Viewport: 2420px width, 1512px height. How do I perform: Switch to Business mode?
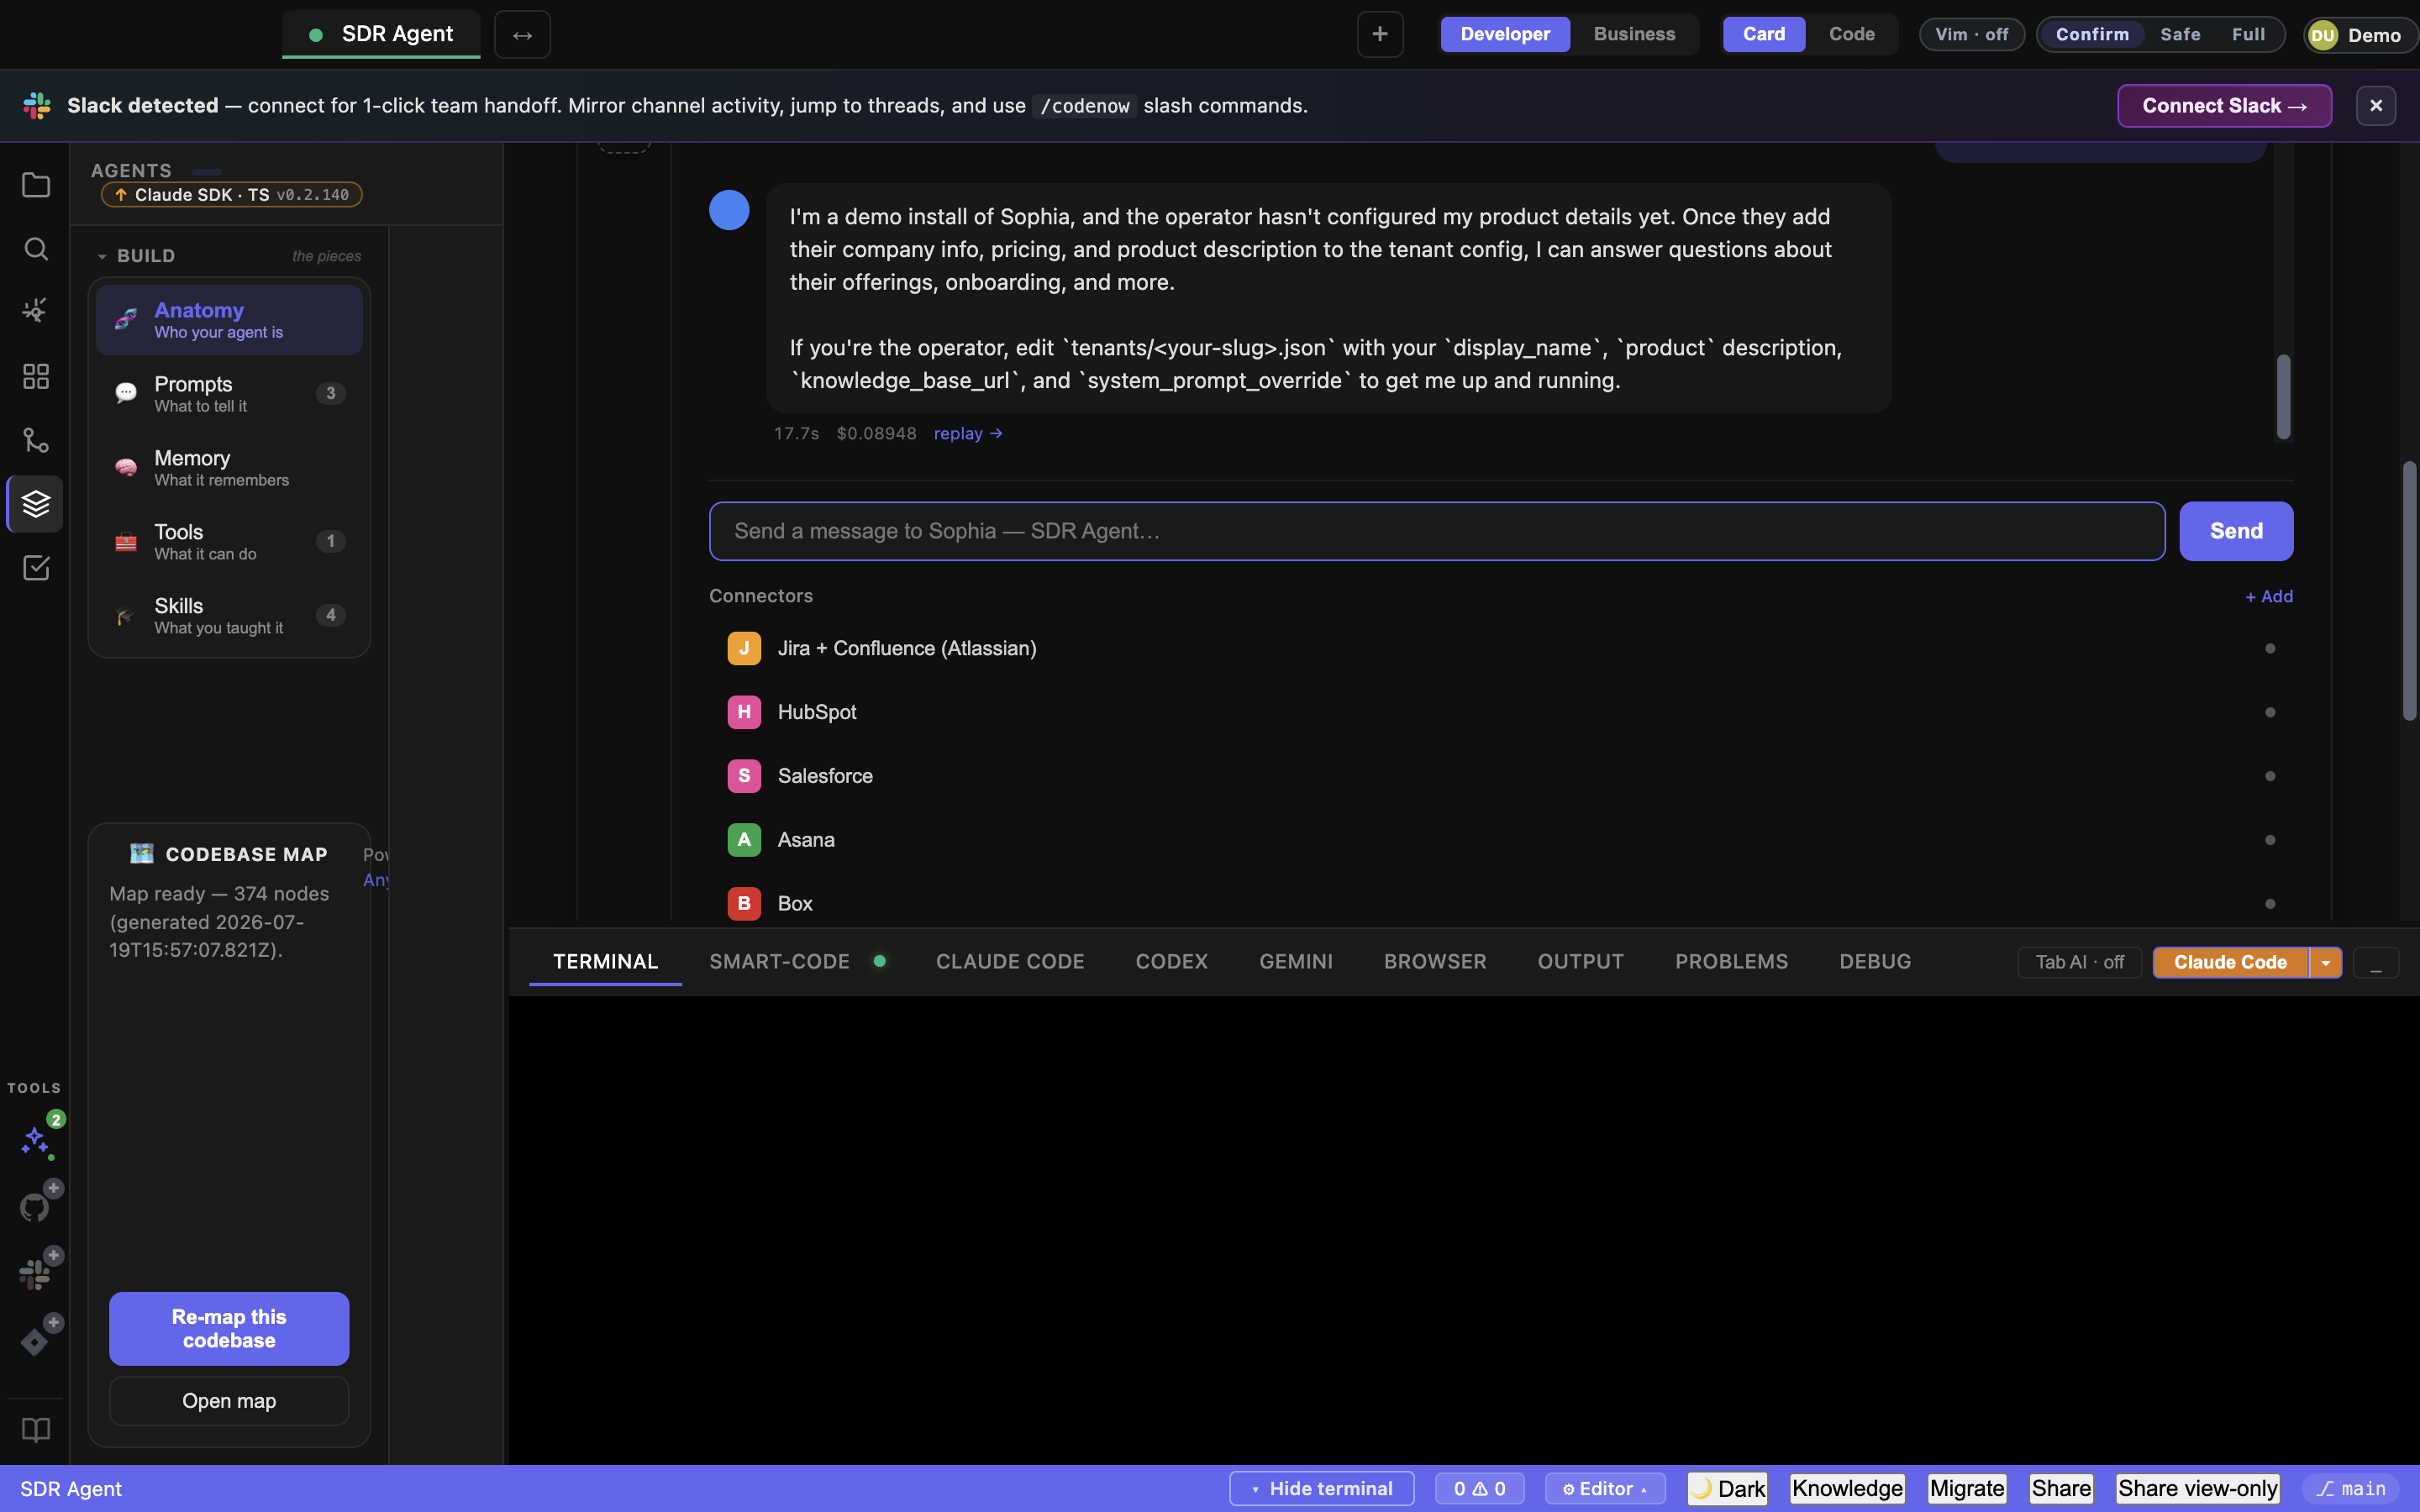1634,34
